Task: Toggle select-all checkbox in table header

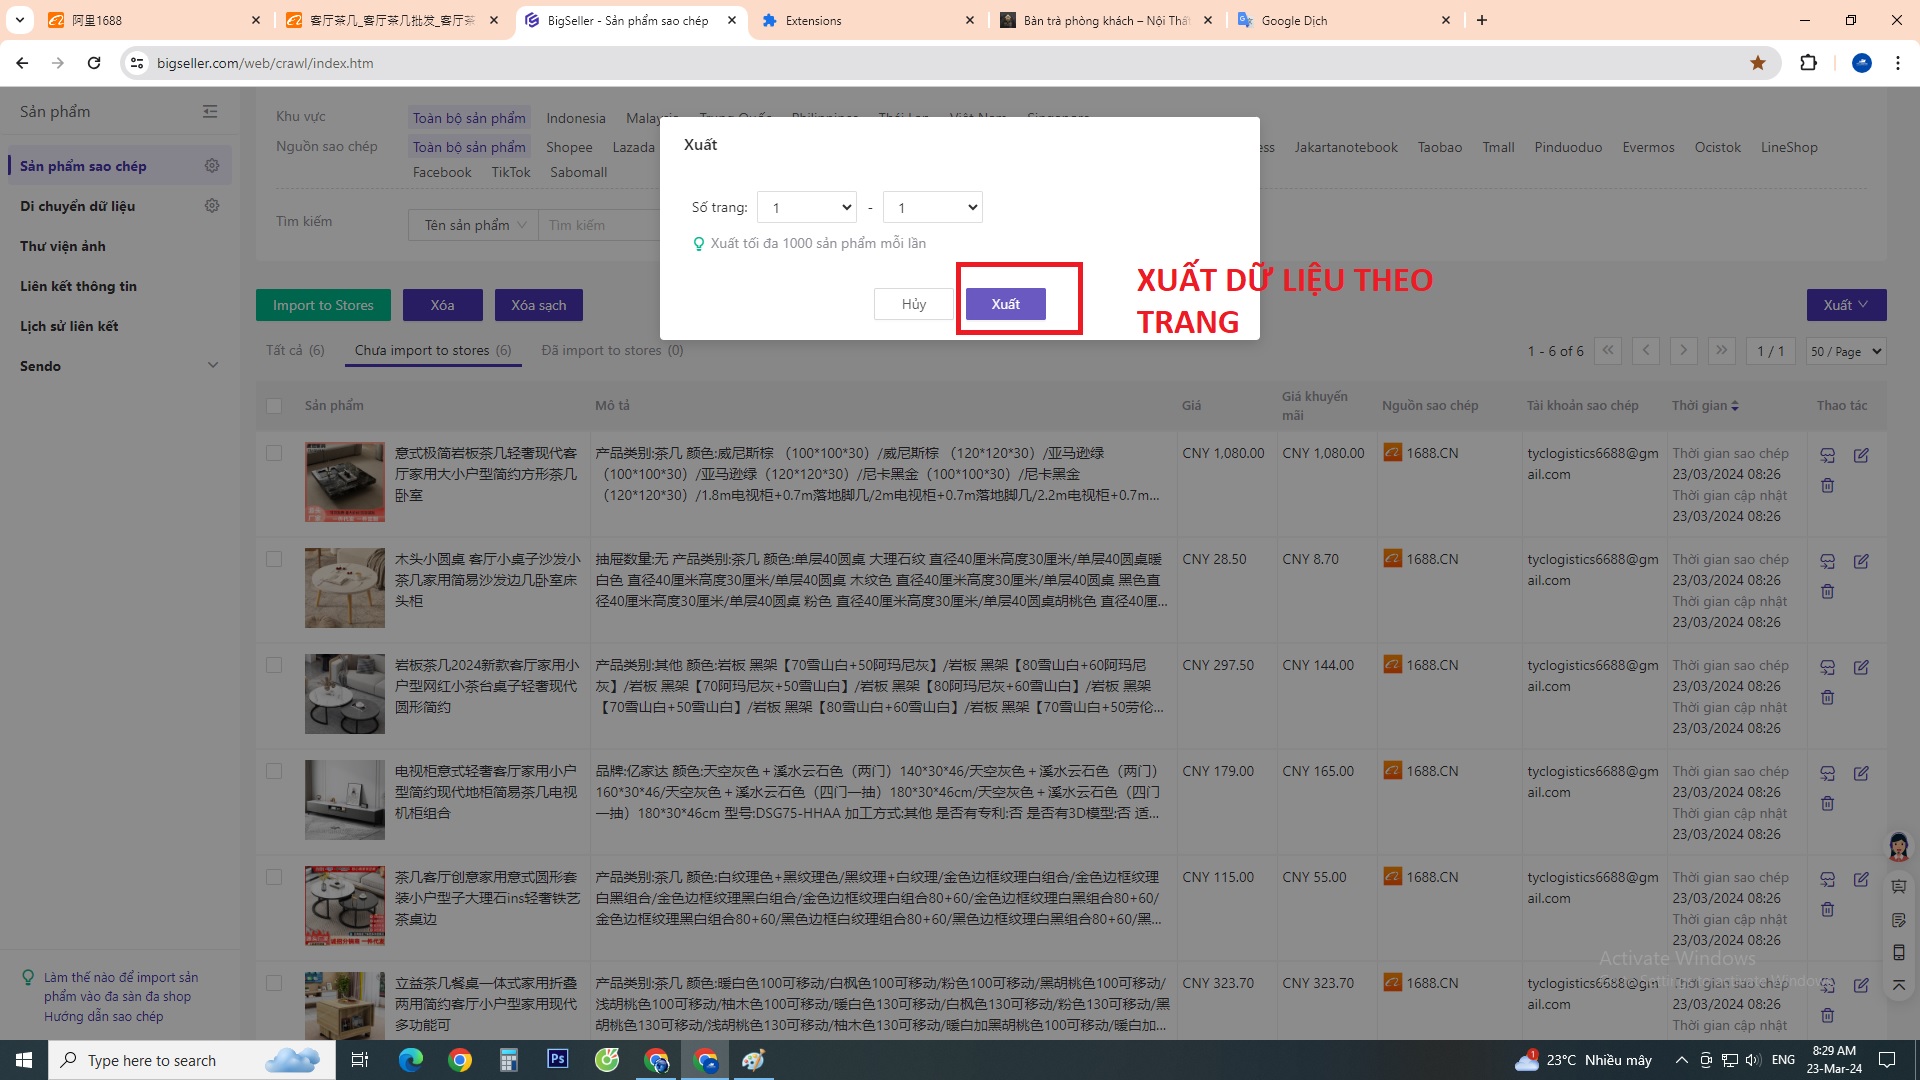Action: (274, 406)
